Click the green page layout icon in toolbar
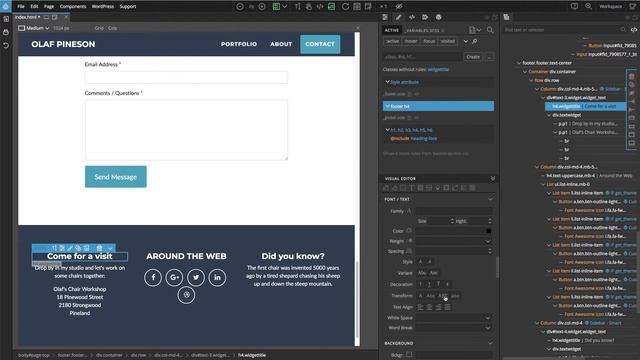Image resolution: width=640 pixels, height=360 pixels. pyautogui.click(x=276, y=7)
